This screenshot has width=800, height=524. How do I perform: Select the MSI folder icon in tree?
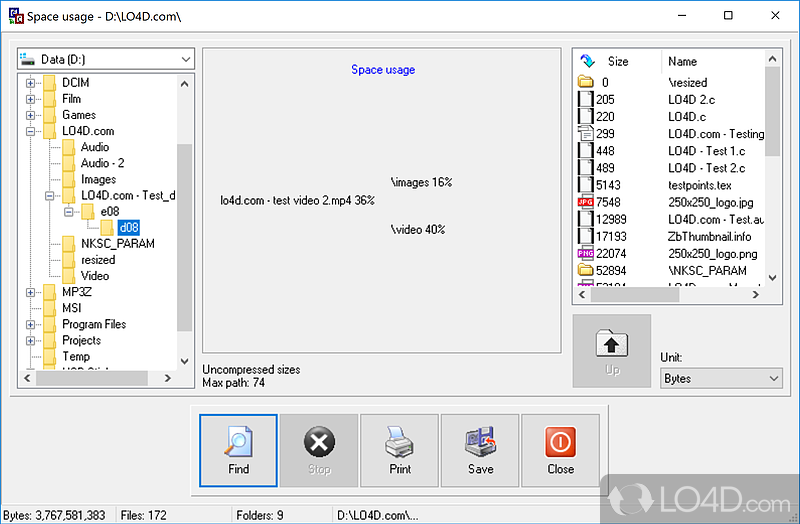[49, 308]
